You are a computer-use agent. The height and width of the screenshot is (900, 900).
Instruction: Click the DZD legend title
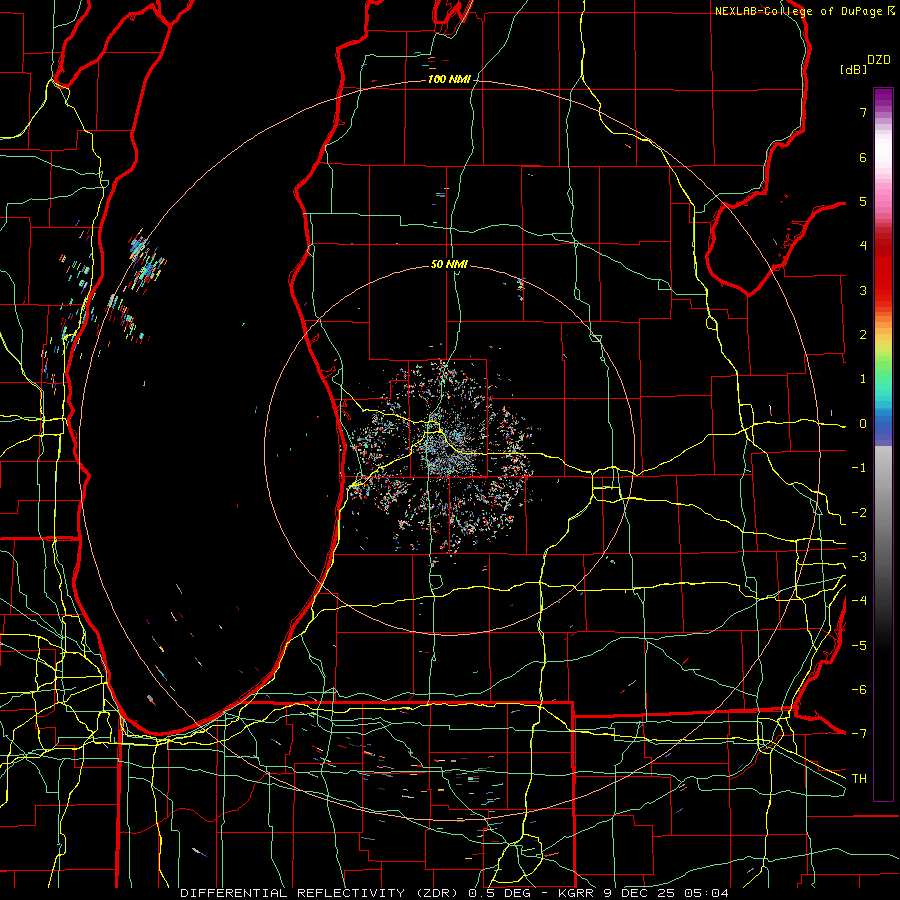pos(879,60)
